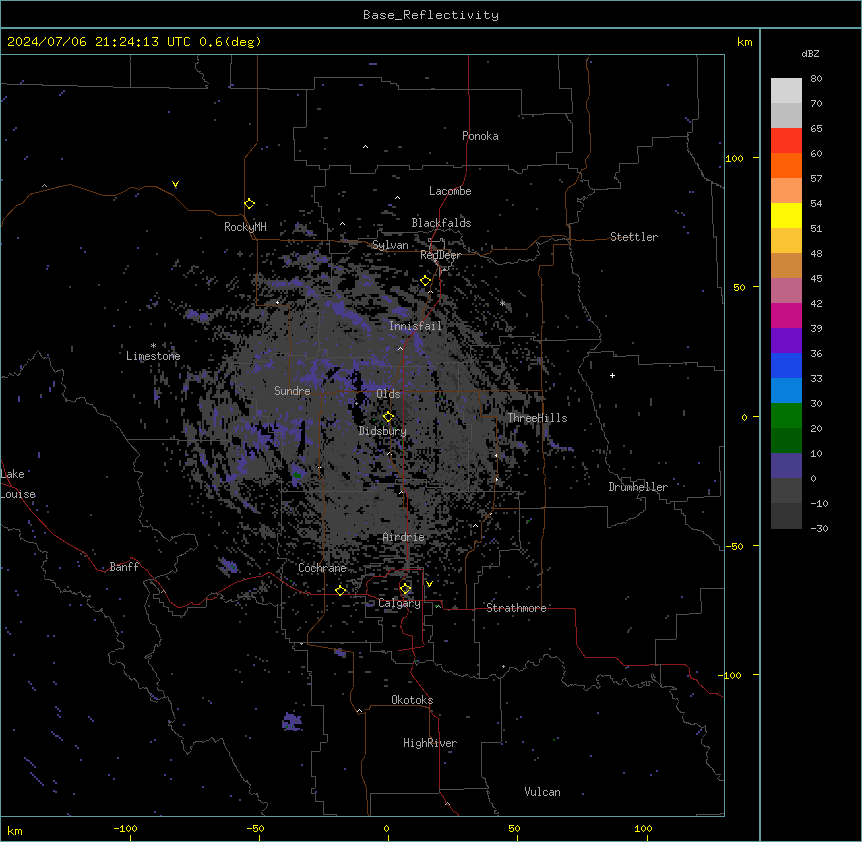Select the purple 36-39 dBZ legend swatch
Image resolution: width=862 pixels, height=842 pixels.
click(786, 341)
